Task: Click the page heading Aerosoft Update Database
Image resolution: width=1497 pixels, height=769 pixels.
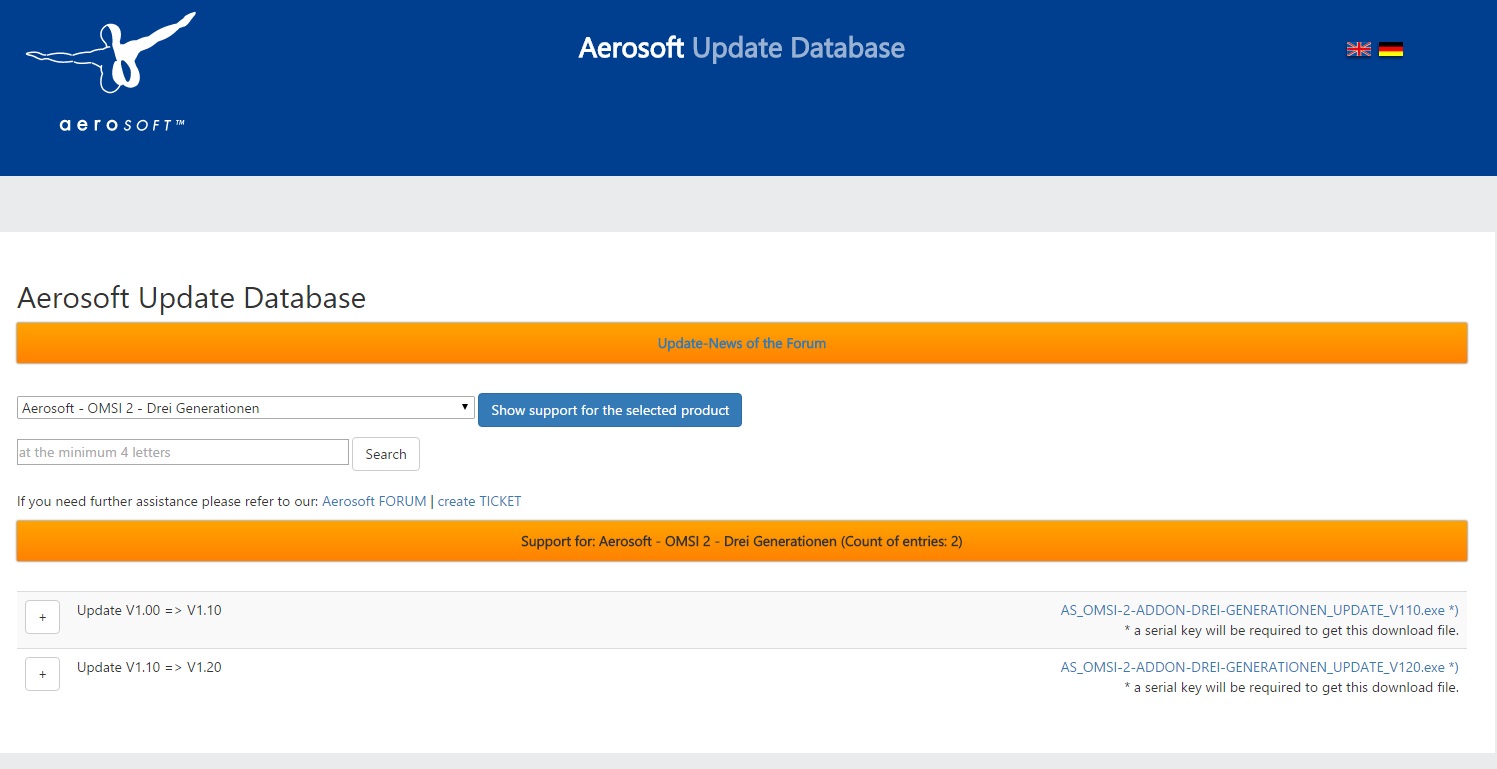Action: 191,298
